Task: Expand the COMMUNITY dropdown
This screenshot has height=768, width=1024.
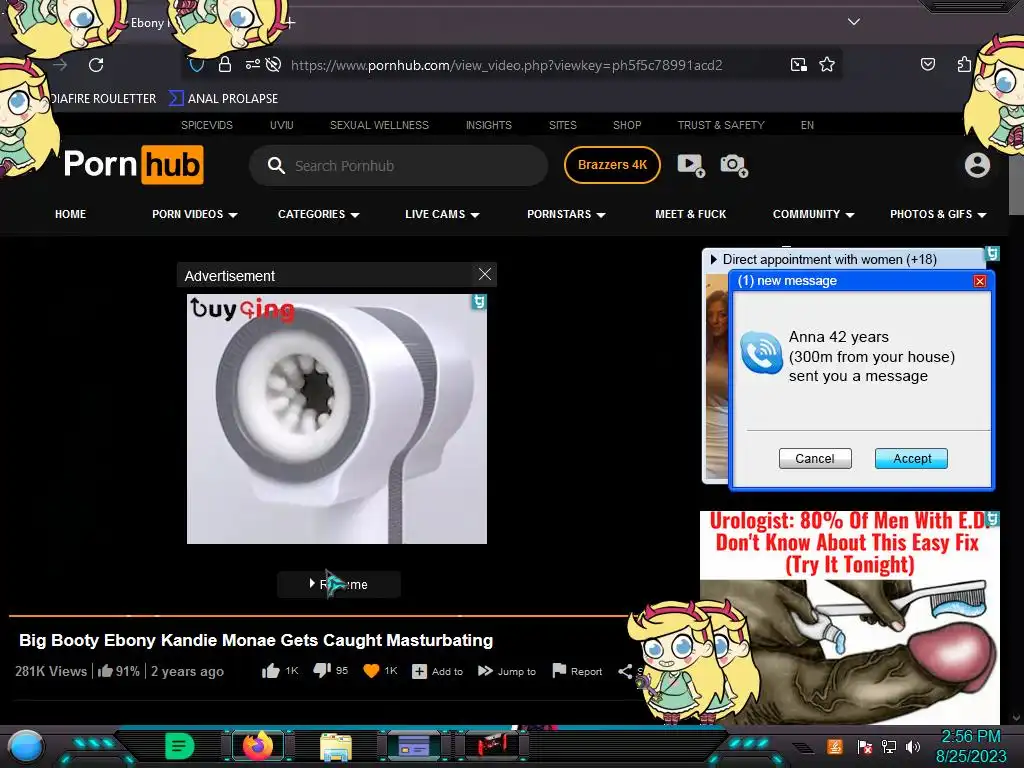Action: (x=814, y=214)
